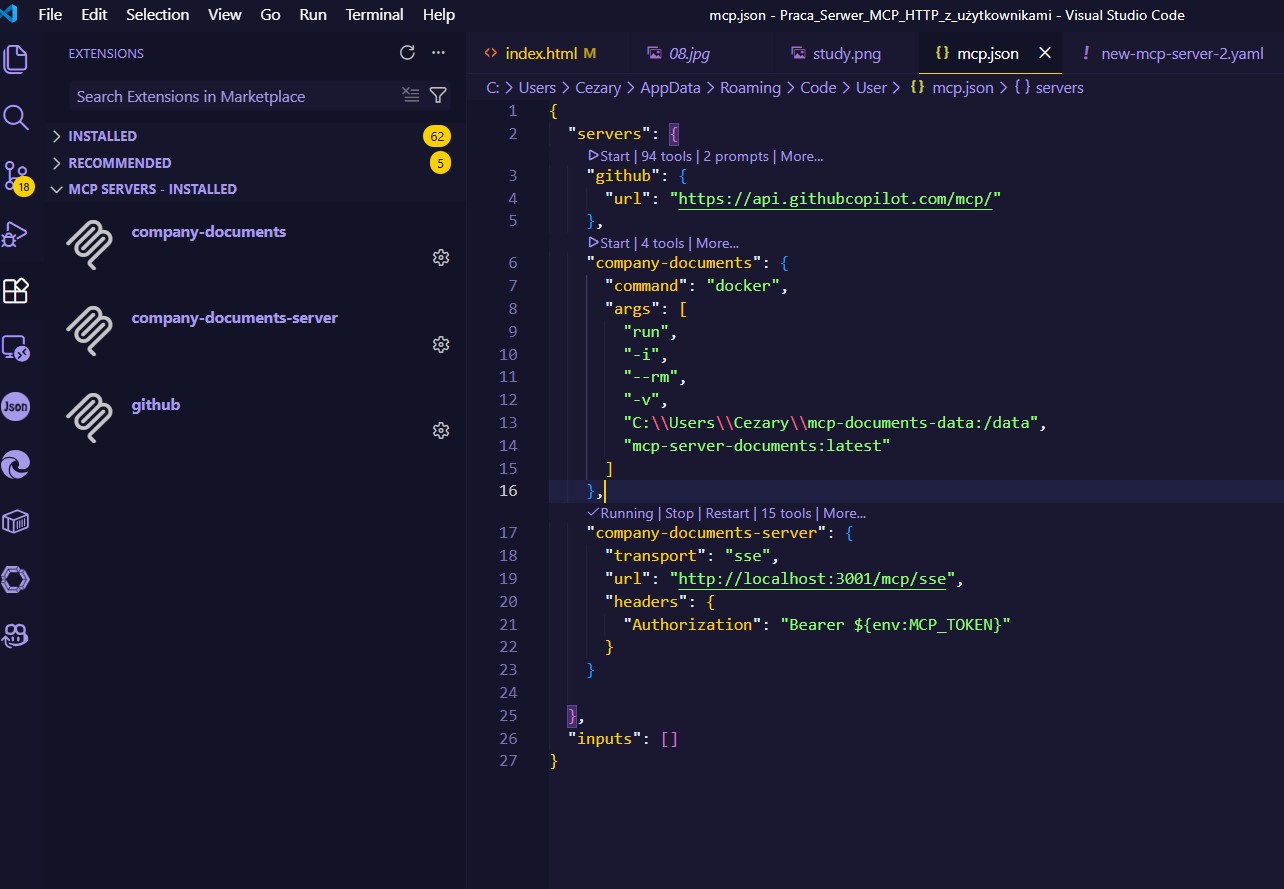The image size is (1284, 889).
Task: Open gear settings for github MCP server
Action: tap(441, 430)
